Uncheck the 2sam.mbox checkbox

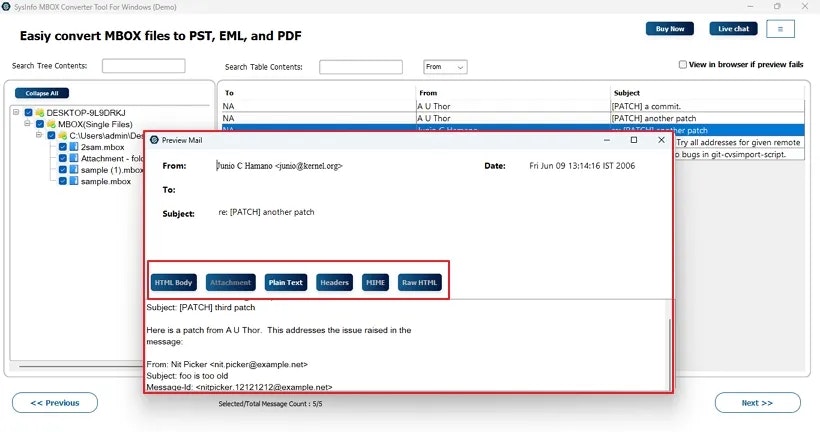(x=63, y=147)
